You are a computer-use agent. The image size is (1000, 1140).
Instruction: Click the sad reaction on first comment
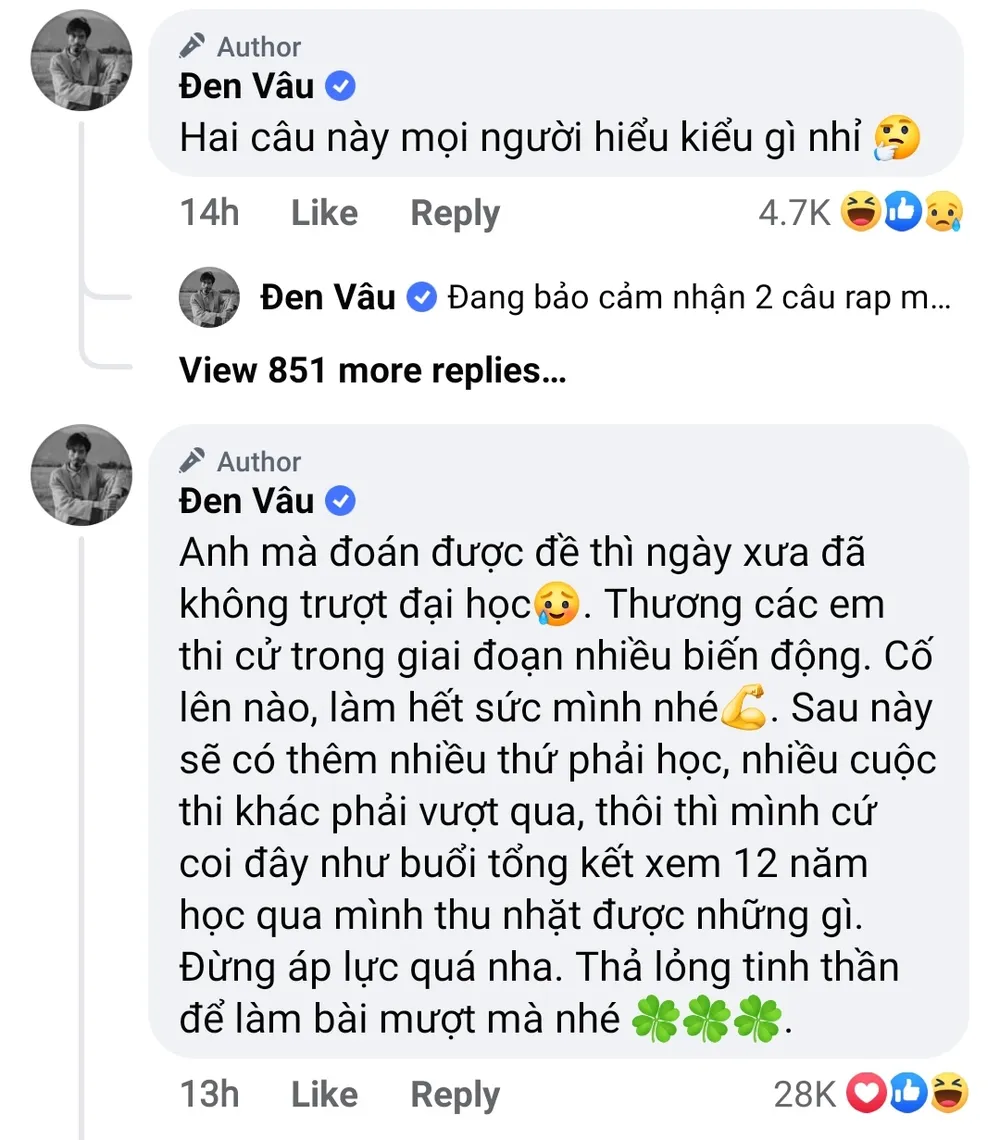944,213
